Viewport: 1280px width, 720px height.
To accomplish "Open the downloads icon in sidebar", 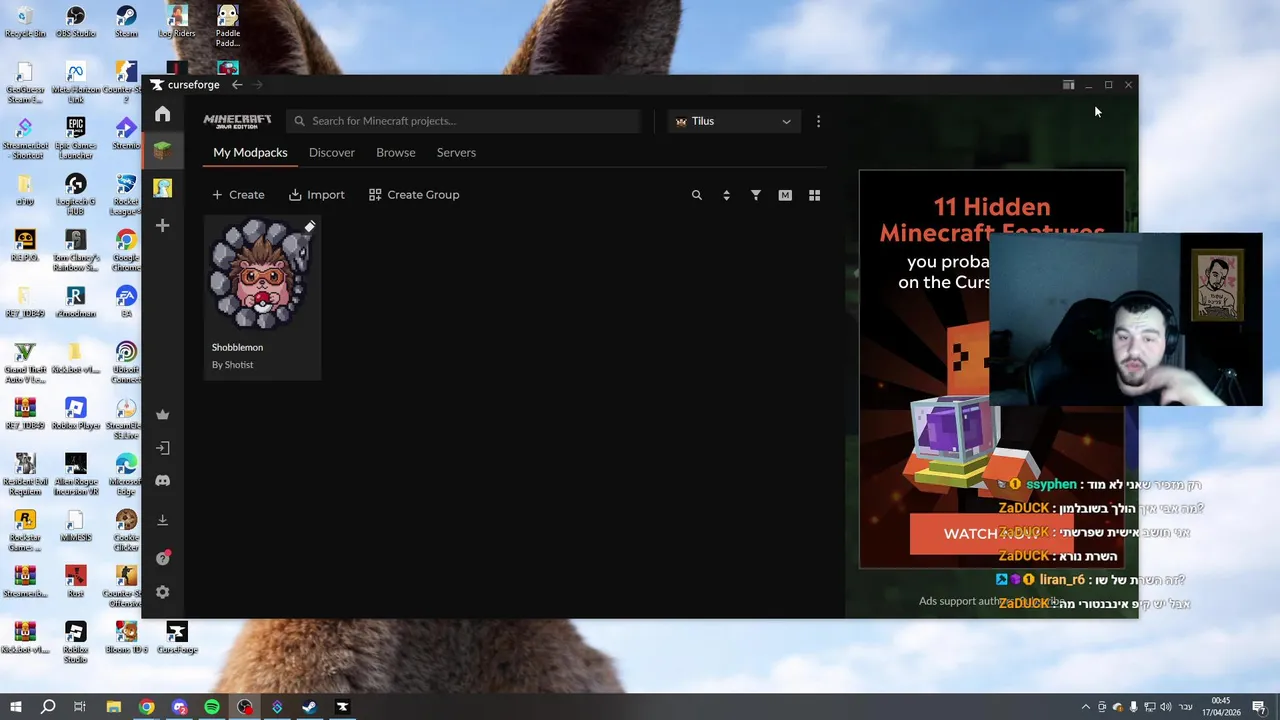I will (162, 520).
